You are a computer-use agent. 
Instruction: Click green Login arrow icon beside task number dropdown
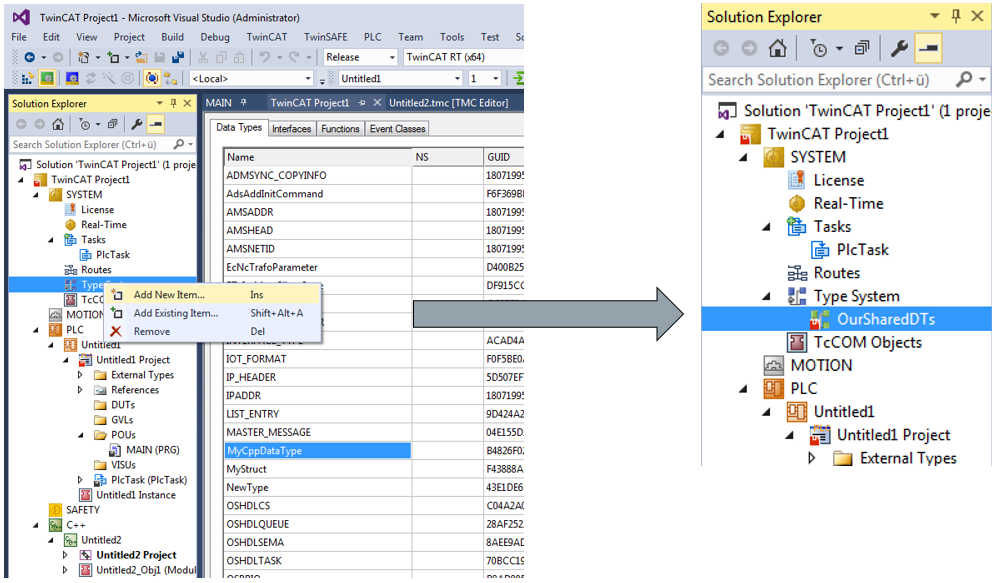point(519,78)
